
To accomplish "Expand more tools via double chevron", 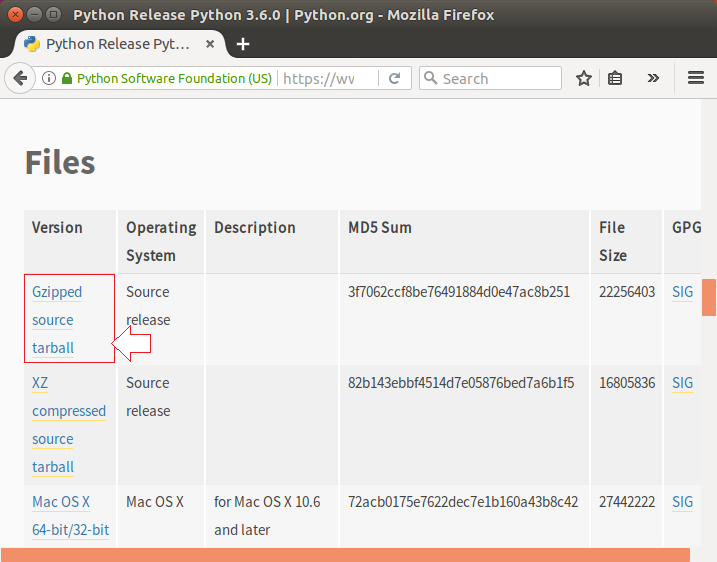I will [x=653, y=78].
